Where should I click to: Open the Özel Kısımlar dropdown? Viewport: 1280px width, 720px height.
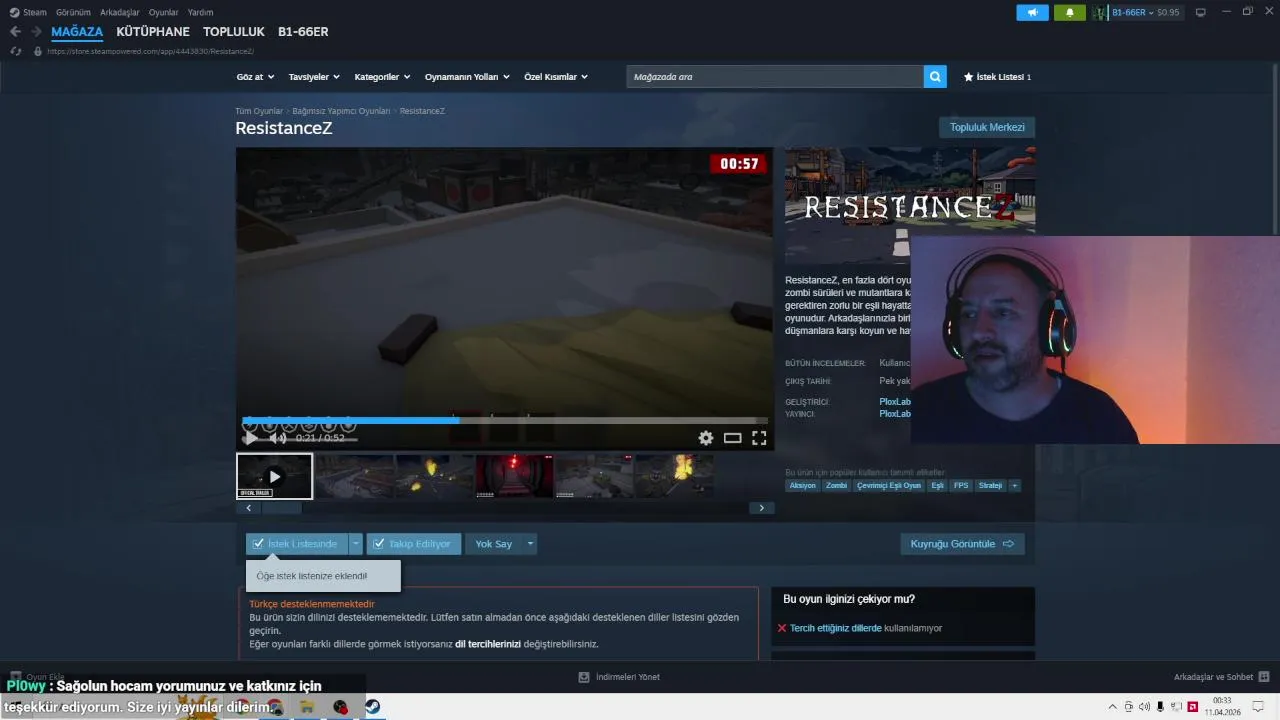pyautogui.click(x=556, y=77)
